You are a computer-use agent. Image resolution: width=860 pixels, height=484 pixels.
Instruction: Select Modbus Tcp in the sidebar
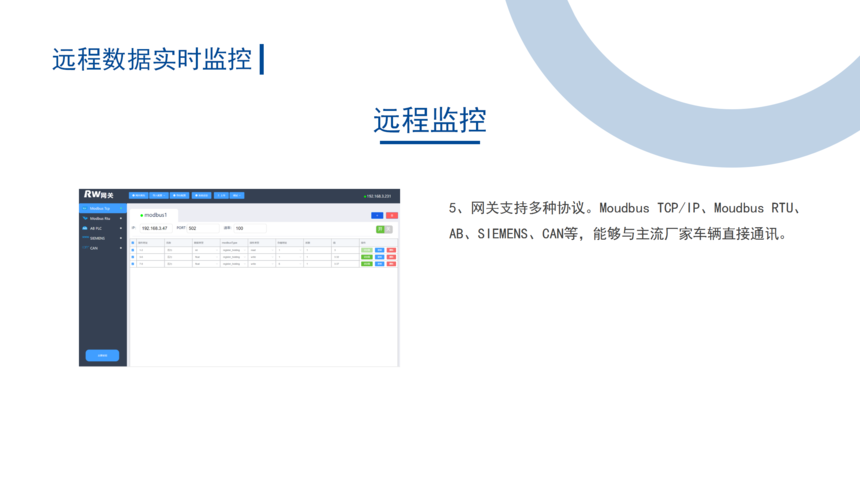pos(100,208)
